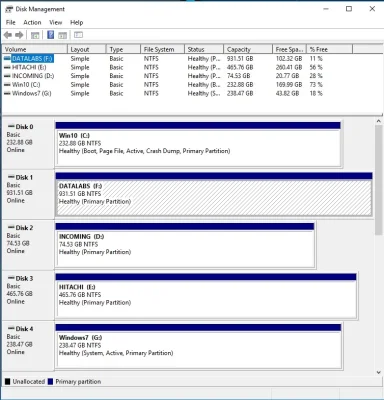Viewport: 384px width, 400px height.
Task: Open the File menu
Action: coord(11,22)
